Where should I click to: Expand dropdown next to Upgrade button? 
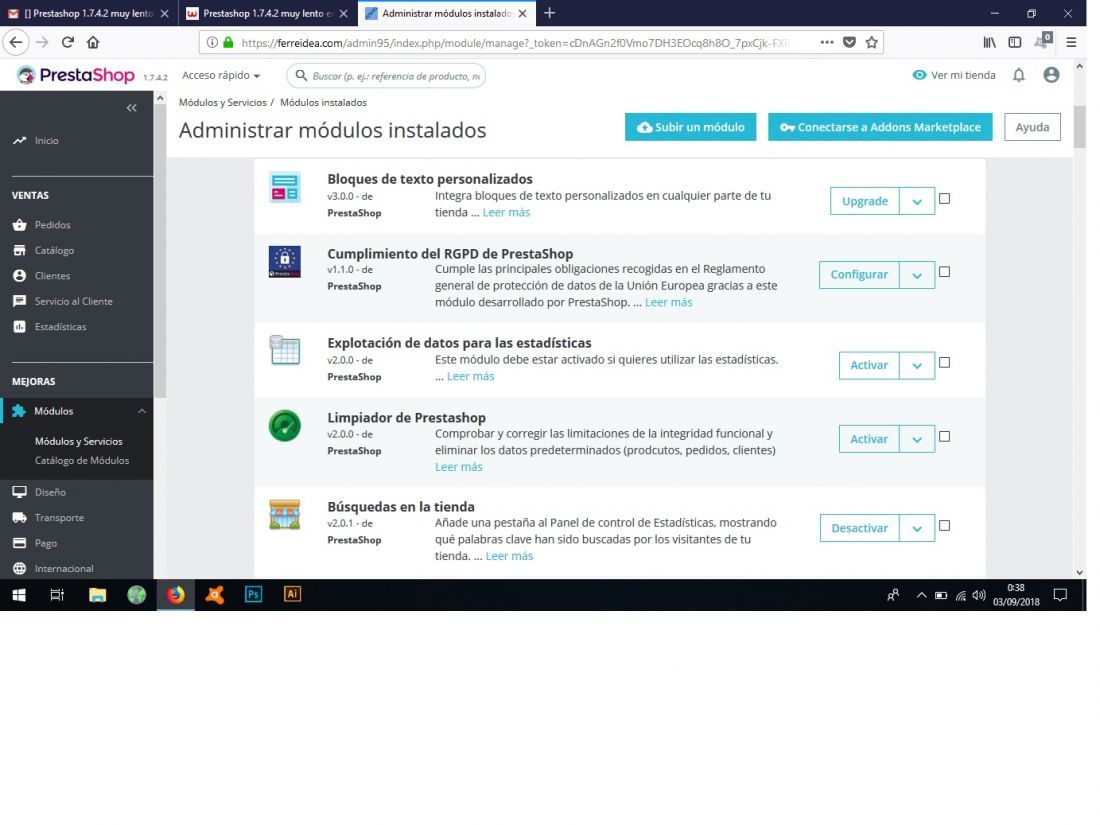point(917,201)
